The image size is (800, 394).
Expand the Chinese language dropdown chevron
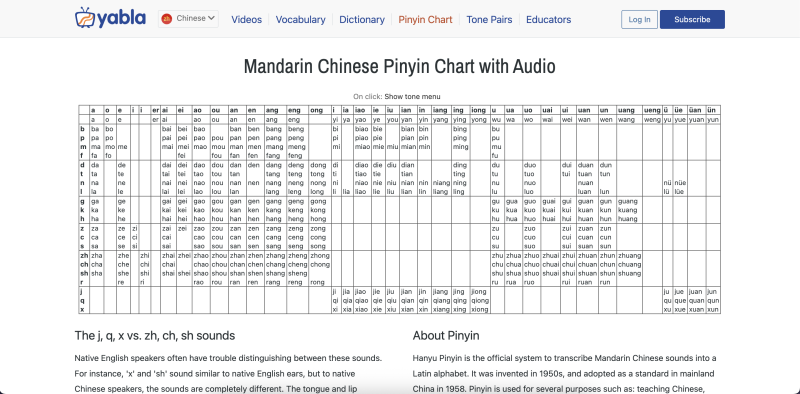click(211, 18)
